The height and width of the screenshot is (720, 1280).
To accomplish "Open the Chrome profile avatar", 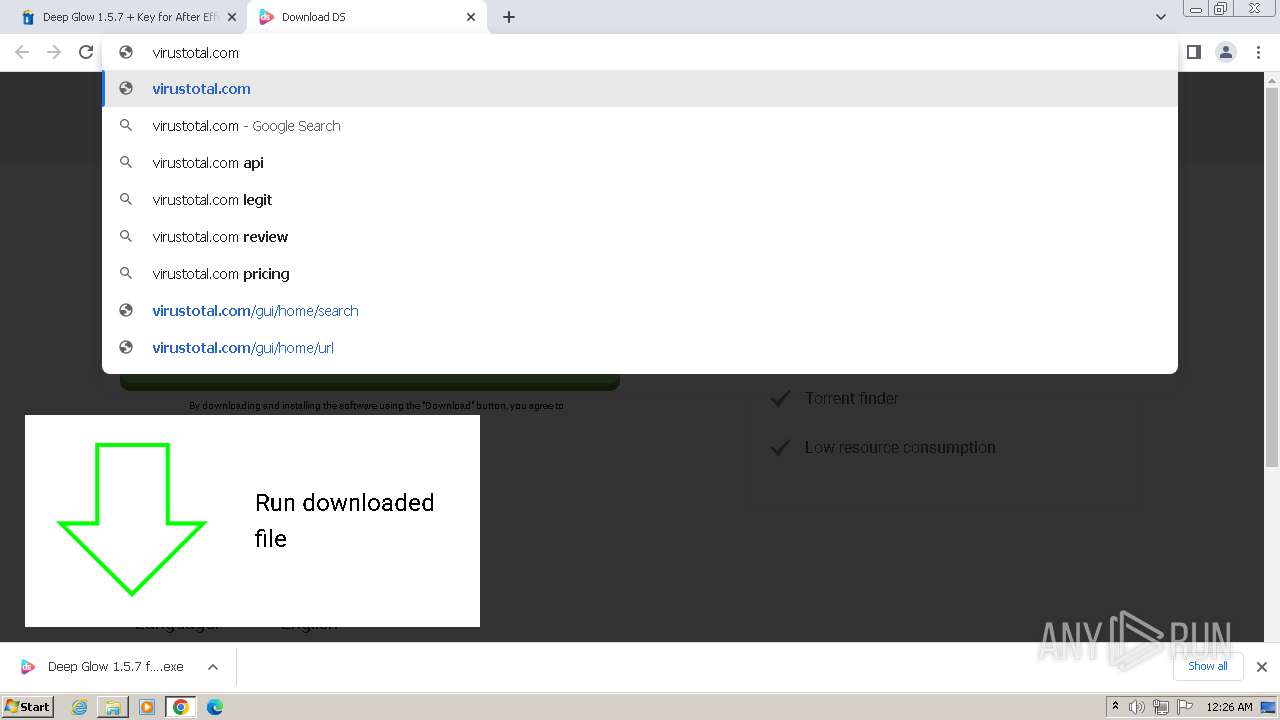I will [x=1226, y=52].
